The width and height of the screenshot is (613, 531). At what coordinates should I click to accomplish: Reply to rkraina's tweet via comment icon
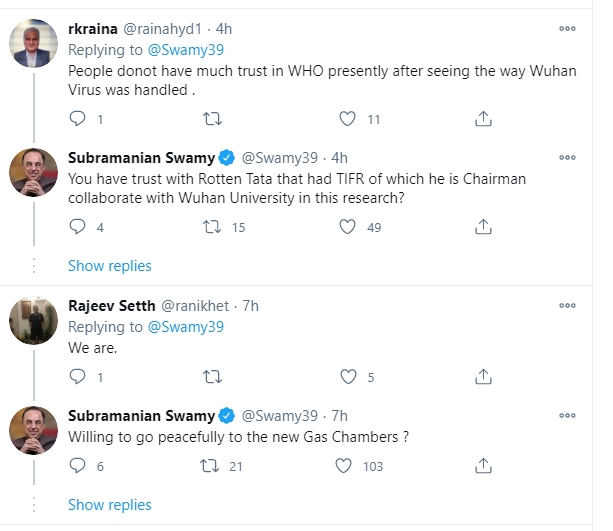click(x=77, y=119)
